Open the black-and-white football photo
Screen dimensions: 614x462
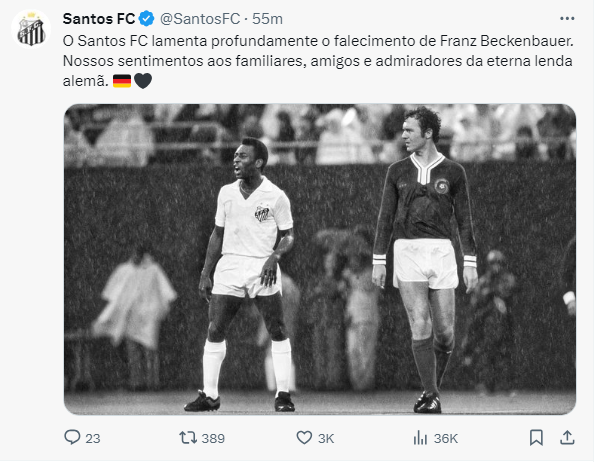click(320, 259)
